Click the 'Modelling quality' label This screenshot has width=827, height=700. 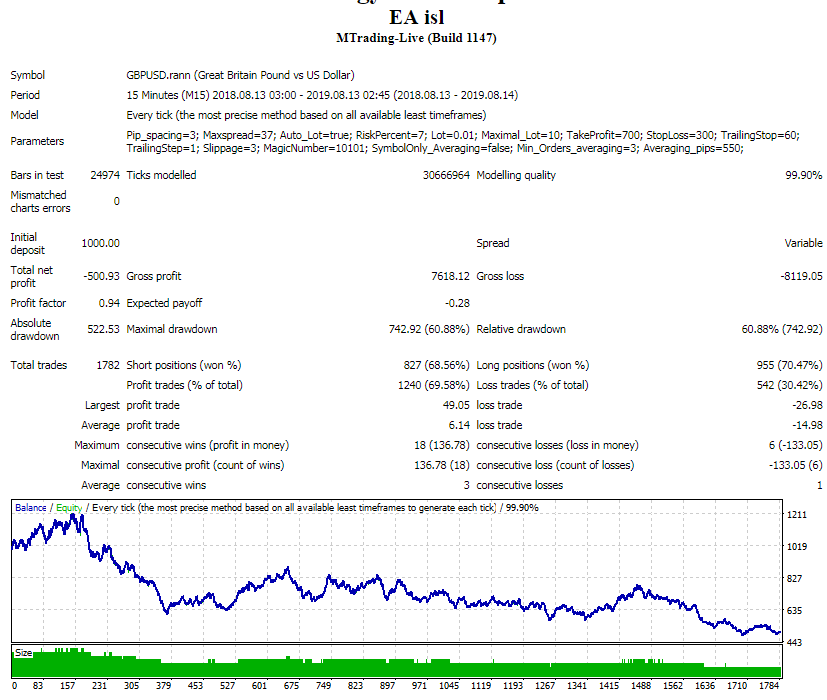[x=516, y=175]
